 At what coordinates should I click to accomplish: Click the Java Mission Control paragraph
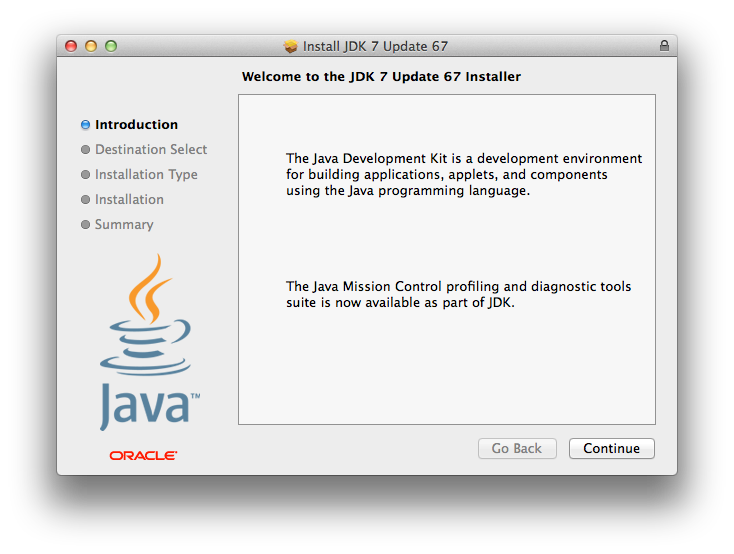point(458,294)
